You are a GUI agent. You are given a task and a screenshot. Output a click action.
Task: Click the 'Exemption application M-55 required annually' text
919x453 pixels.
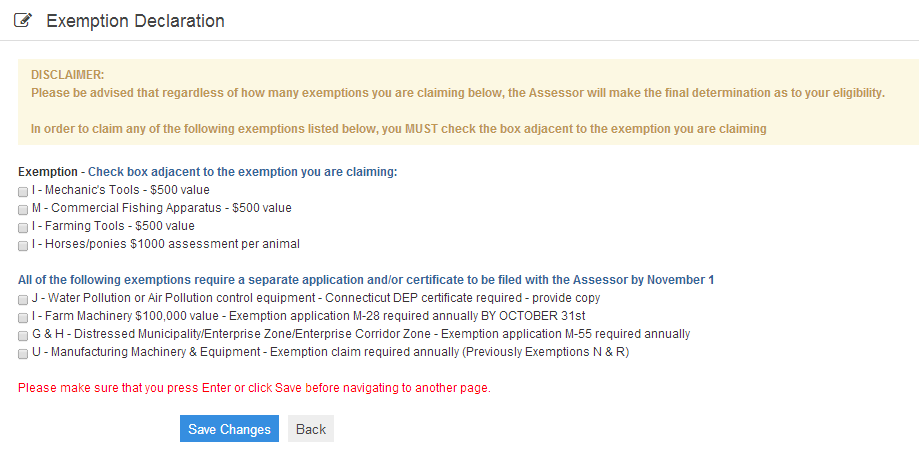566,334
